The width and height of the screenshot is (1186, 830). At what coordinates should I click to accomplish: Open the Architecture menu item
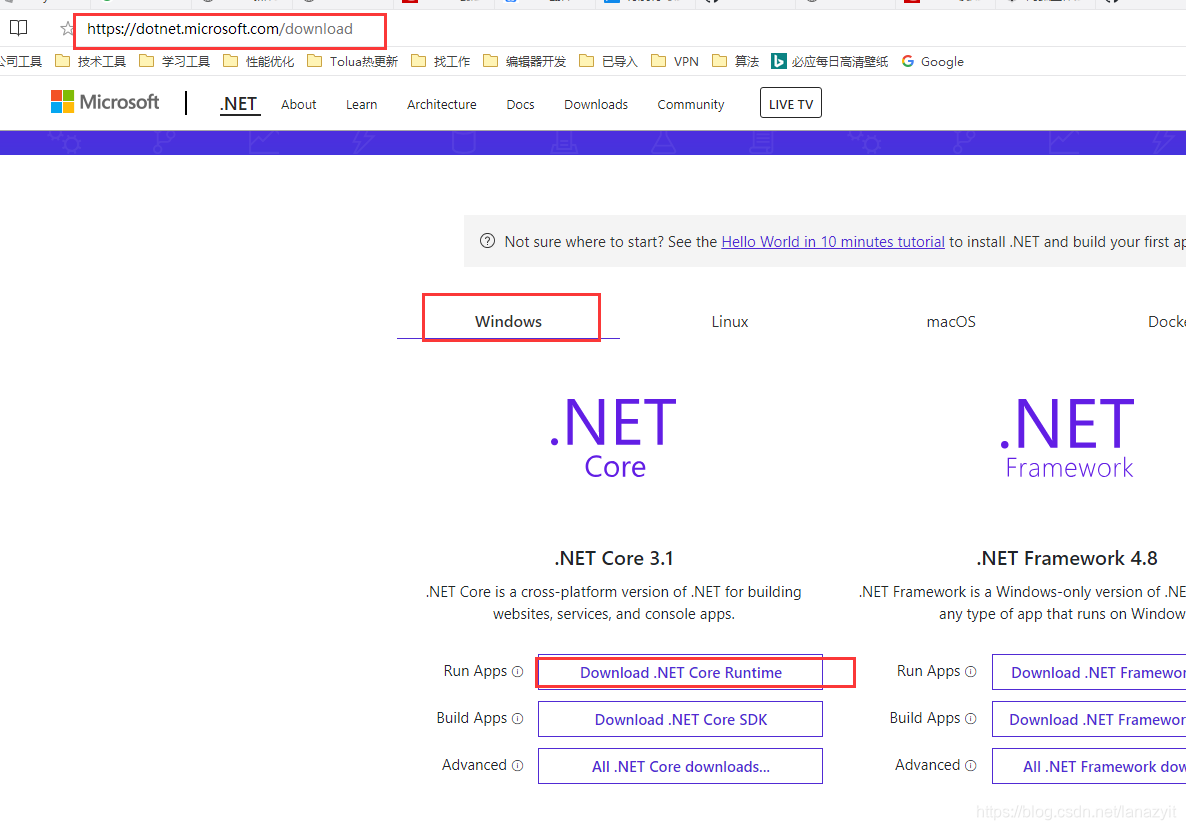coord(442,104)
